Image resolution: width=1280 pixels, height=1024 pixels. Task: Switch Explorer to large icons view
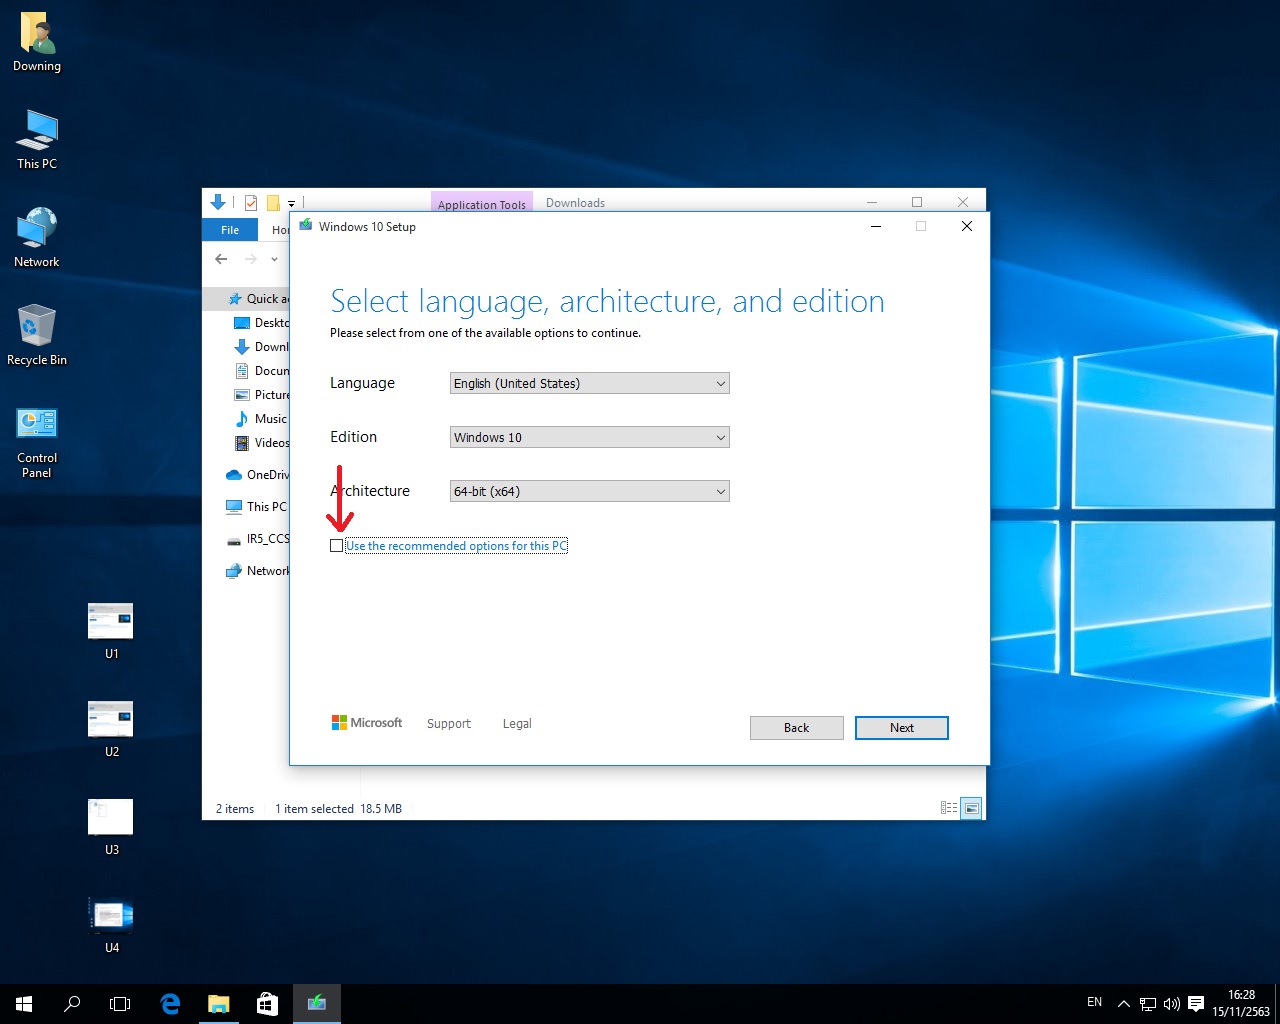pyautogui.click(x=971, y=808)
